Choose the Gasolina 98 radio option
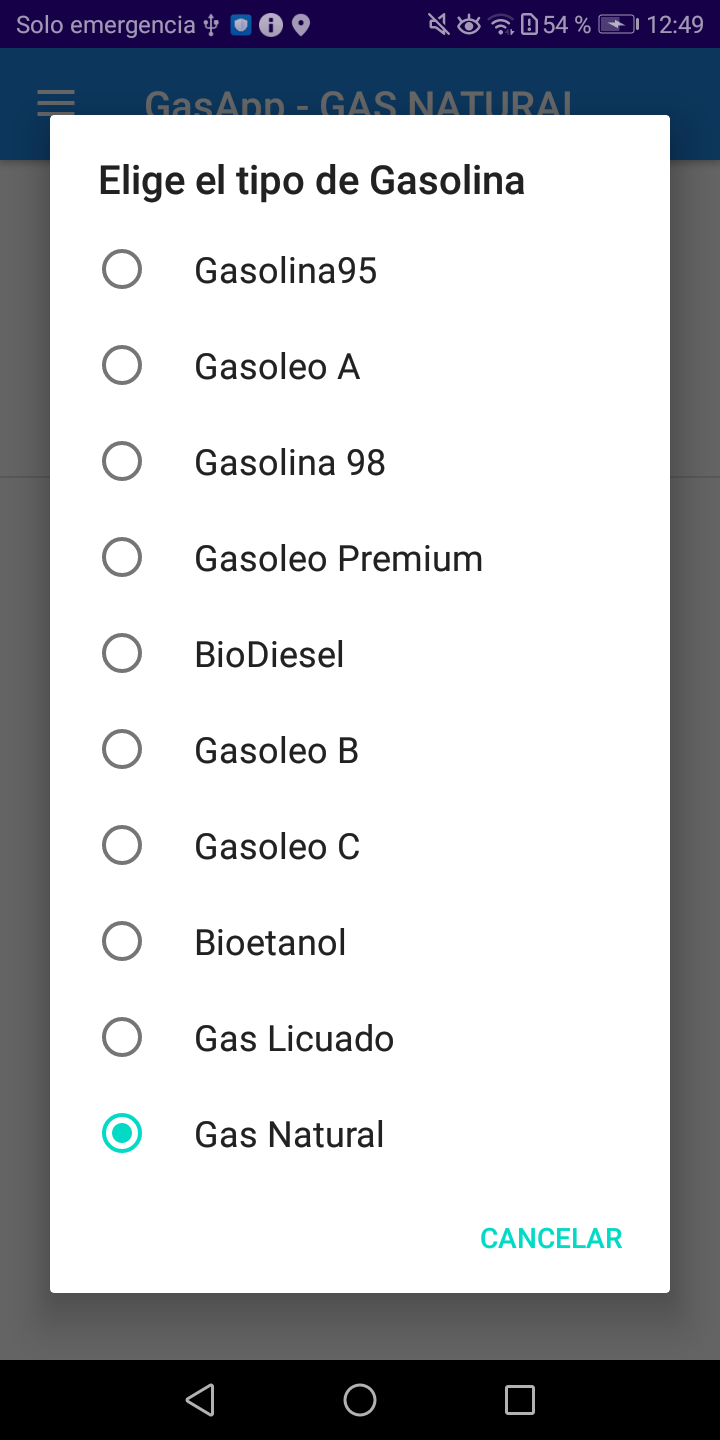 122,462
